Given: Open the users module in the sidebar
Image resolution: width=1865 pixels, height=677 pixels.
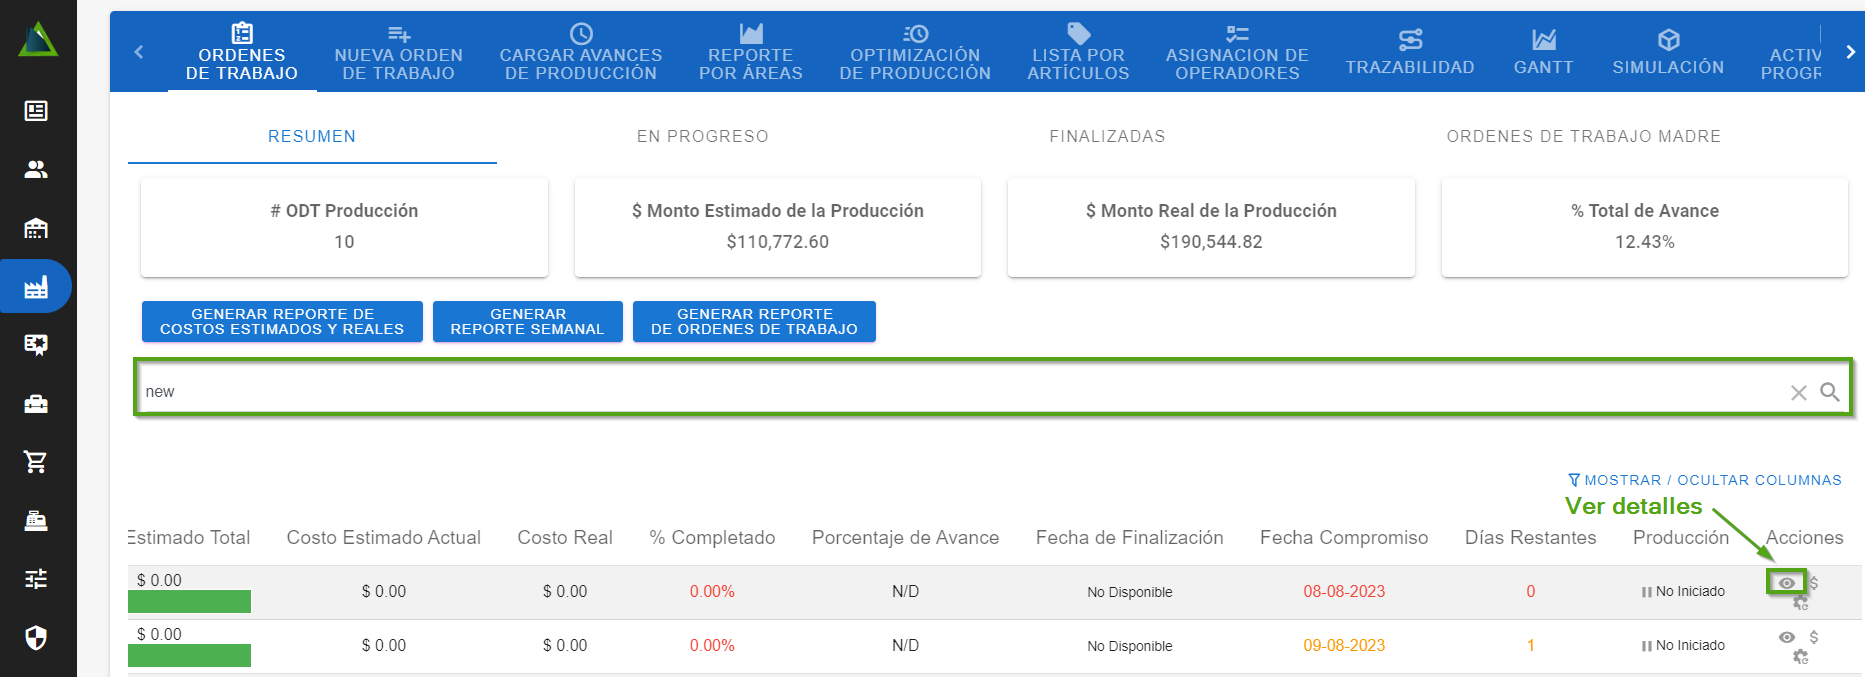Looking at the screenshot, I should (x=36, y=170).
